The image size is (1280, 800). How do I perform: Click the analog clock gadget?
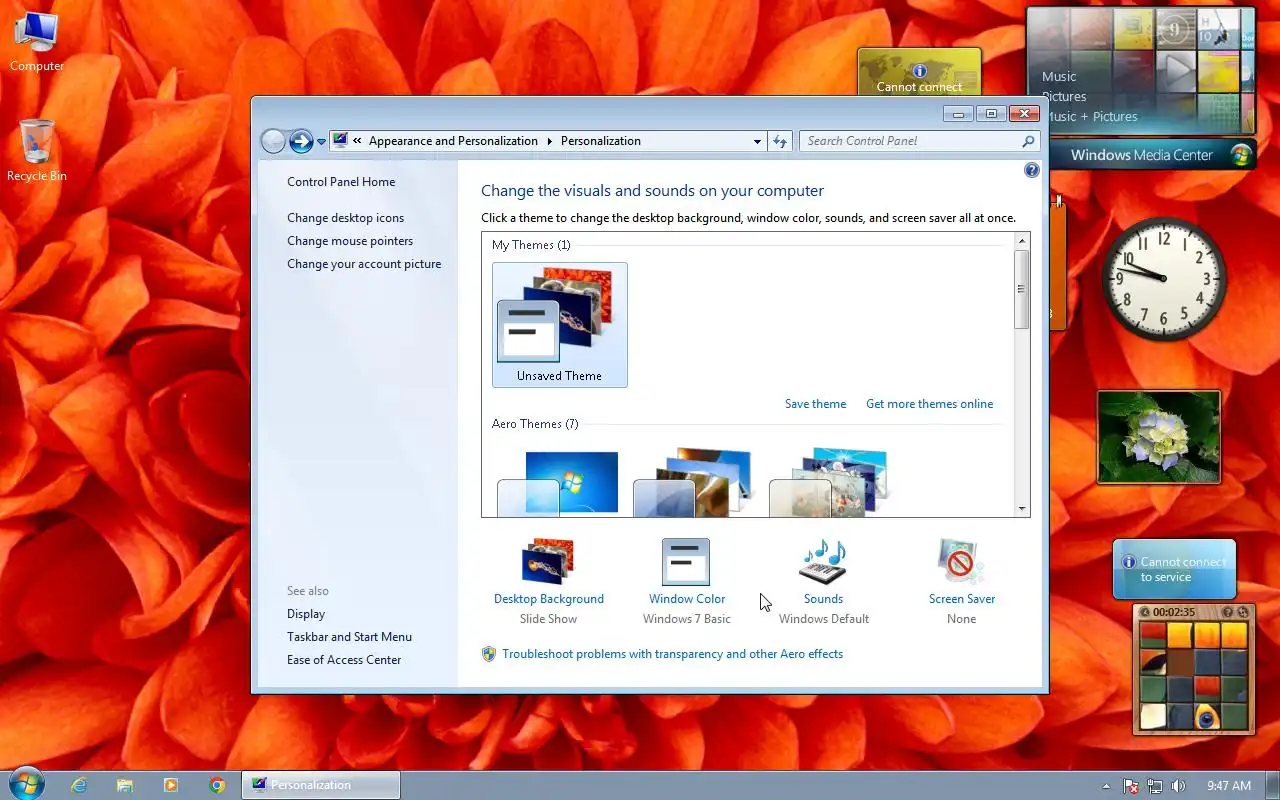click(x=1164, y=279)
